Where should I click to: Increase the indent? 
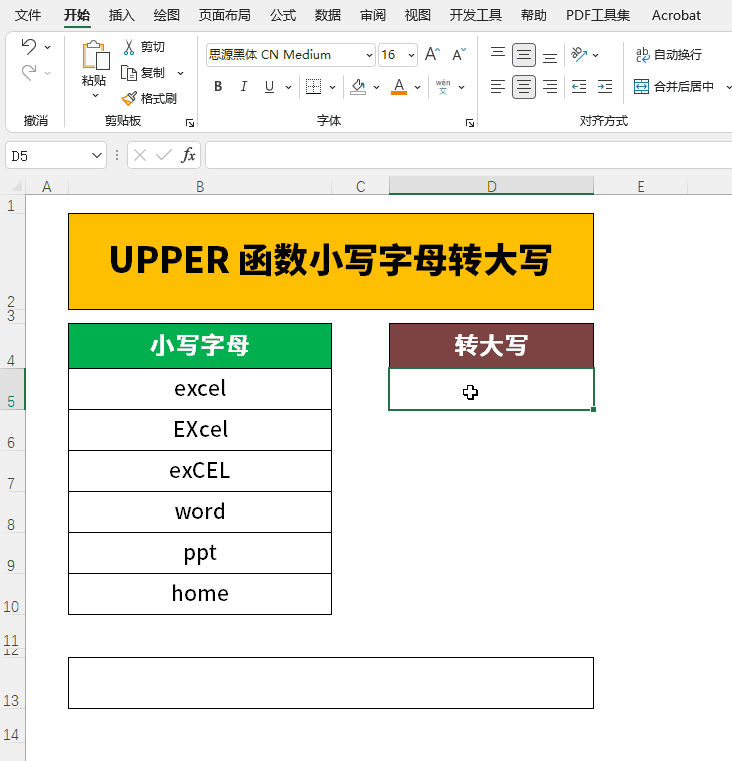(x=605, y=87)
